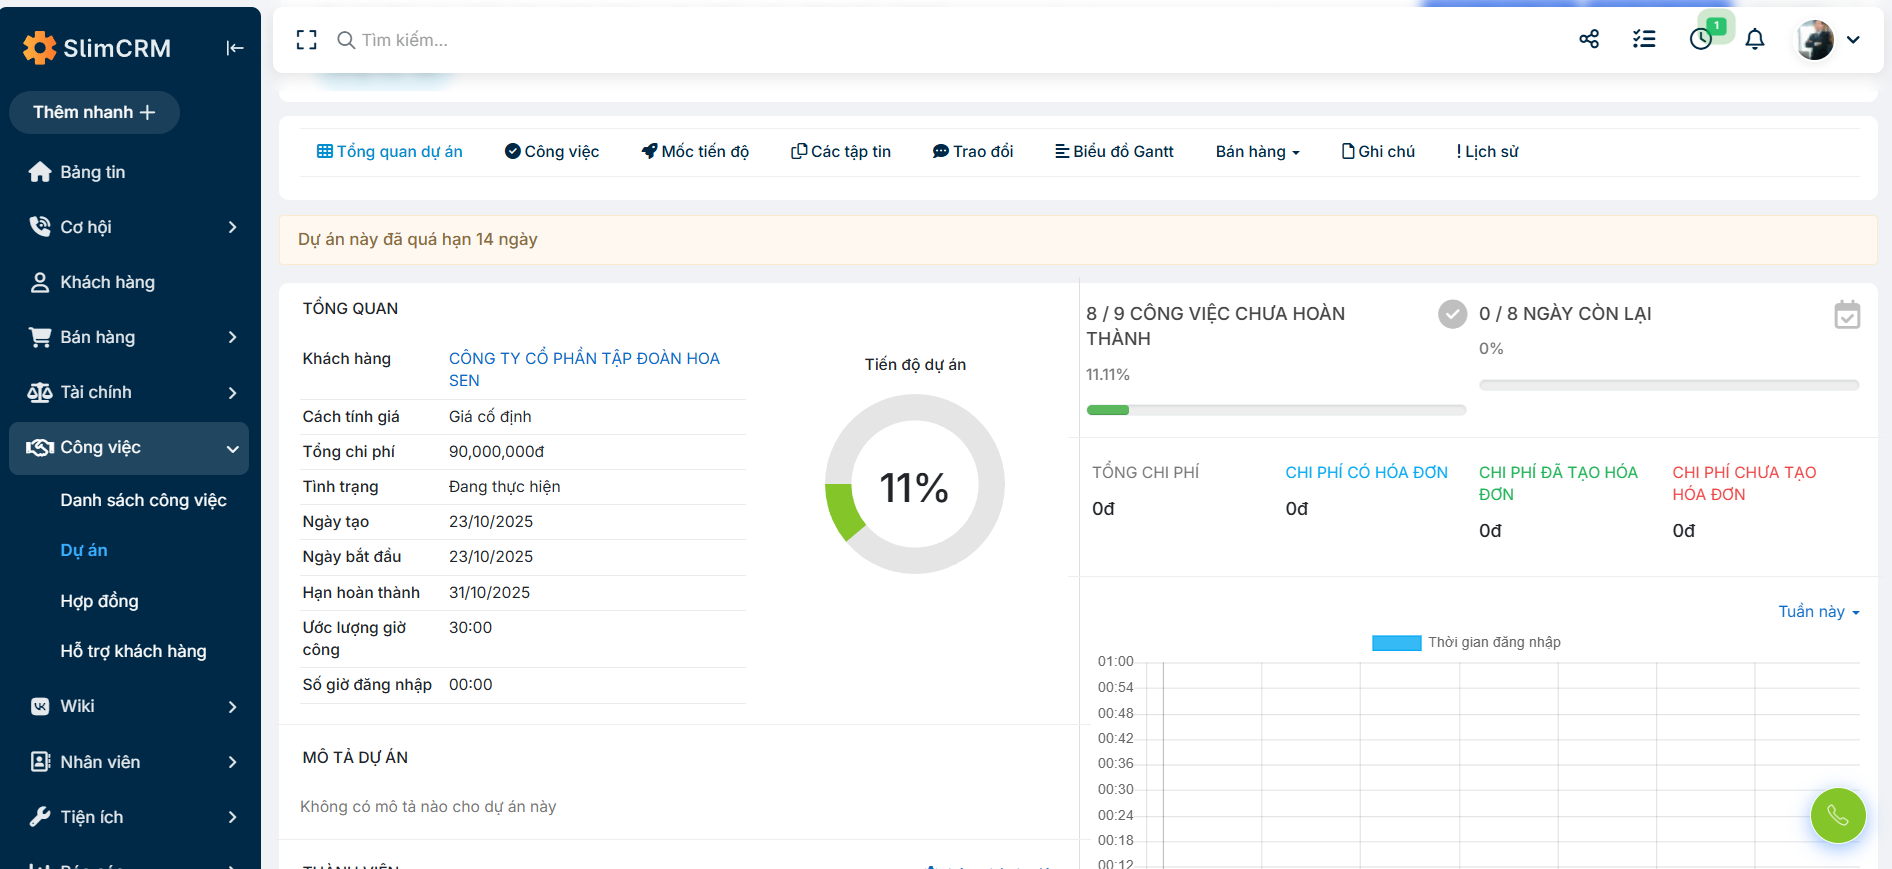The height and width of the screenshot is (869, 1892).
Task: Toggle the Thời gian đăng nhập legend
Action: click(x=1466, y=643)
